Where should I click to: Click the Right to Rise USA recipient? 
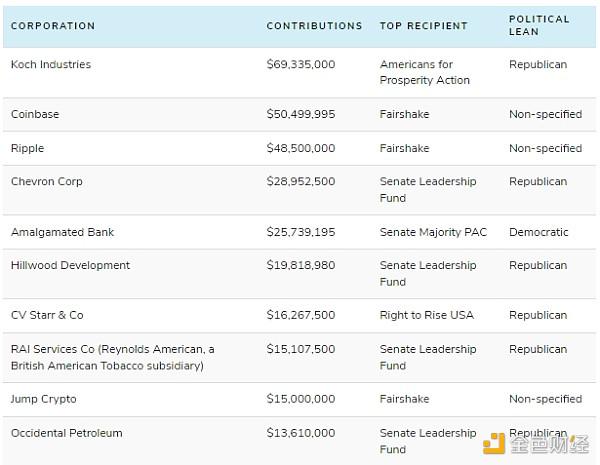(x=427, y=315)
